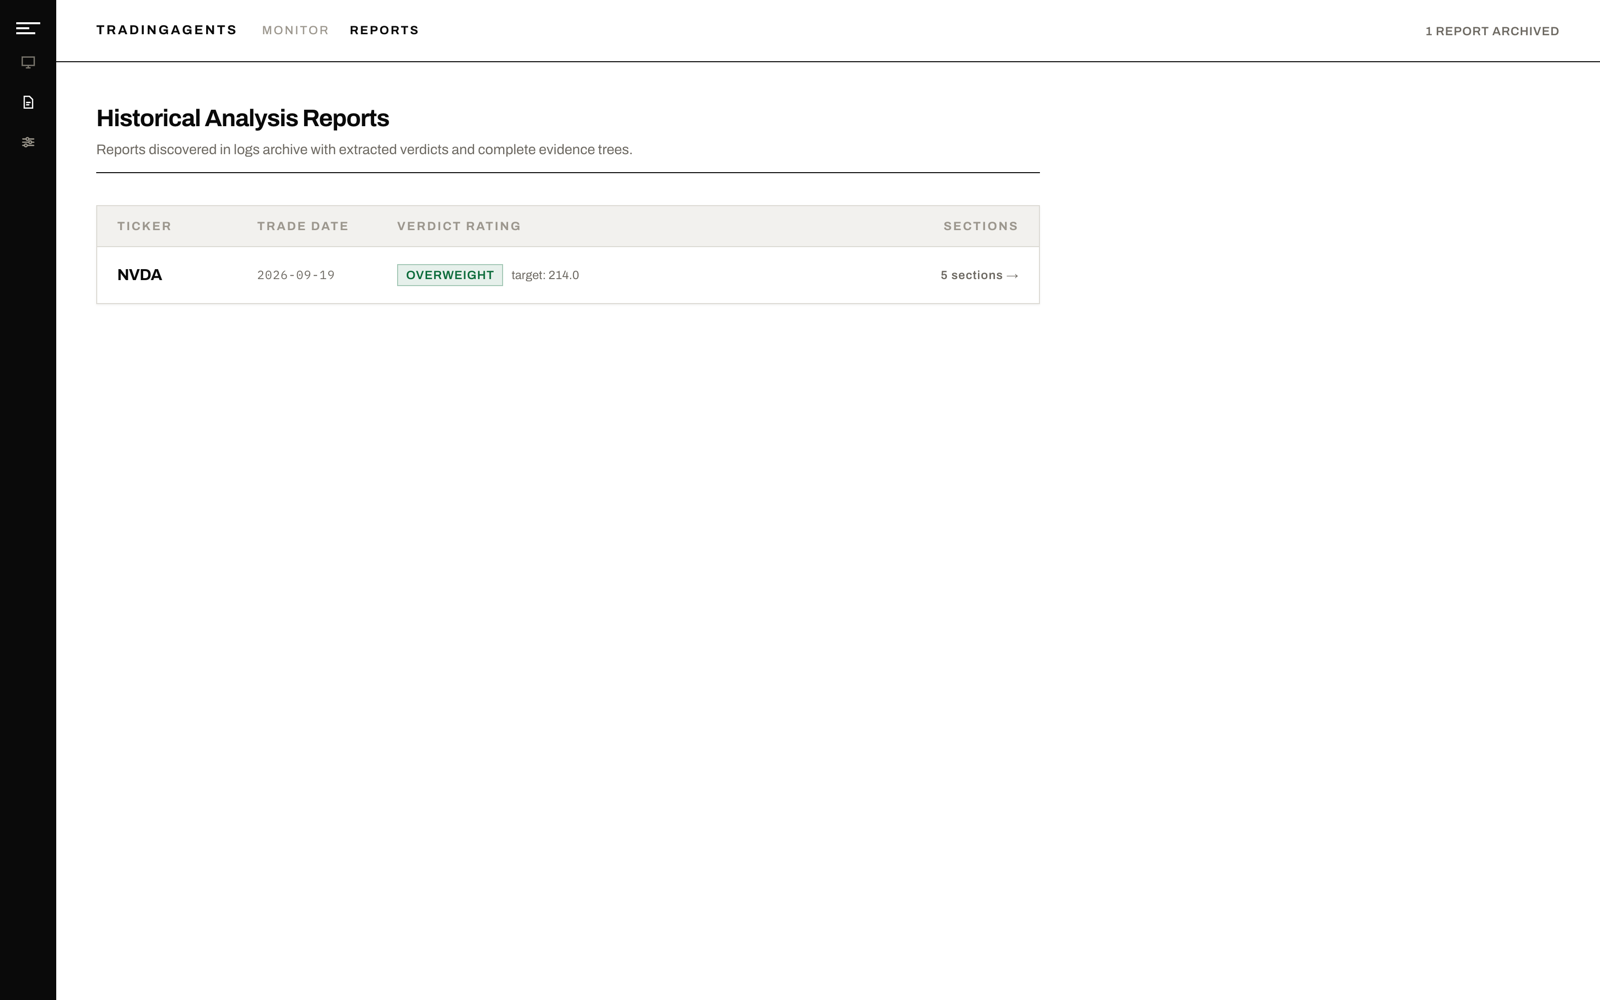The height and width of the screenshot is (1000, 1600).
Task: Click the SECTIONS column header
Action: [x=980, y=226]
